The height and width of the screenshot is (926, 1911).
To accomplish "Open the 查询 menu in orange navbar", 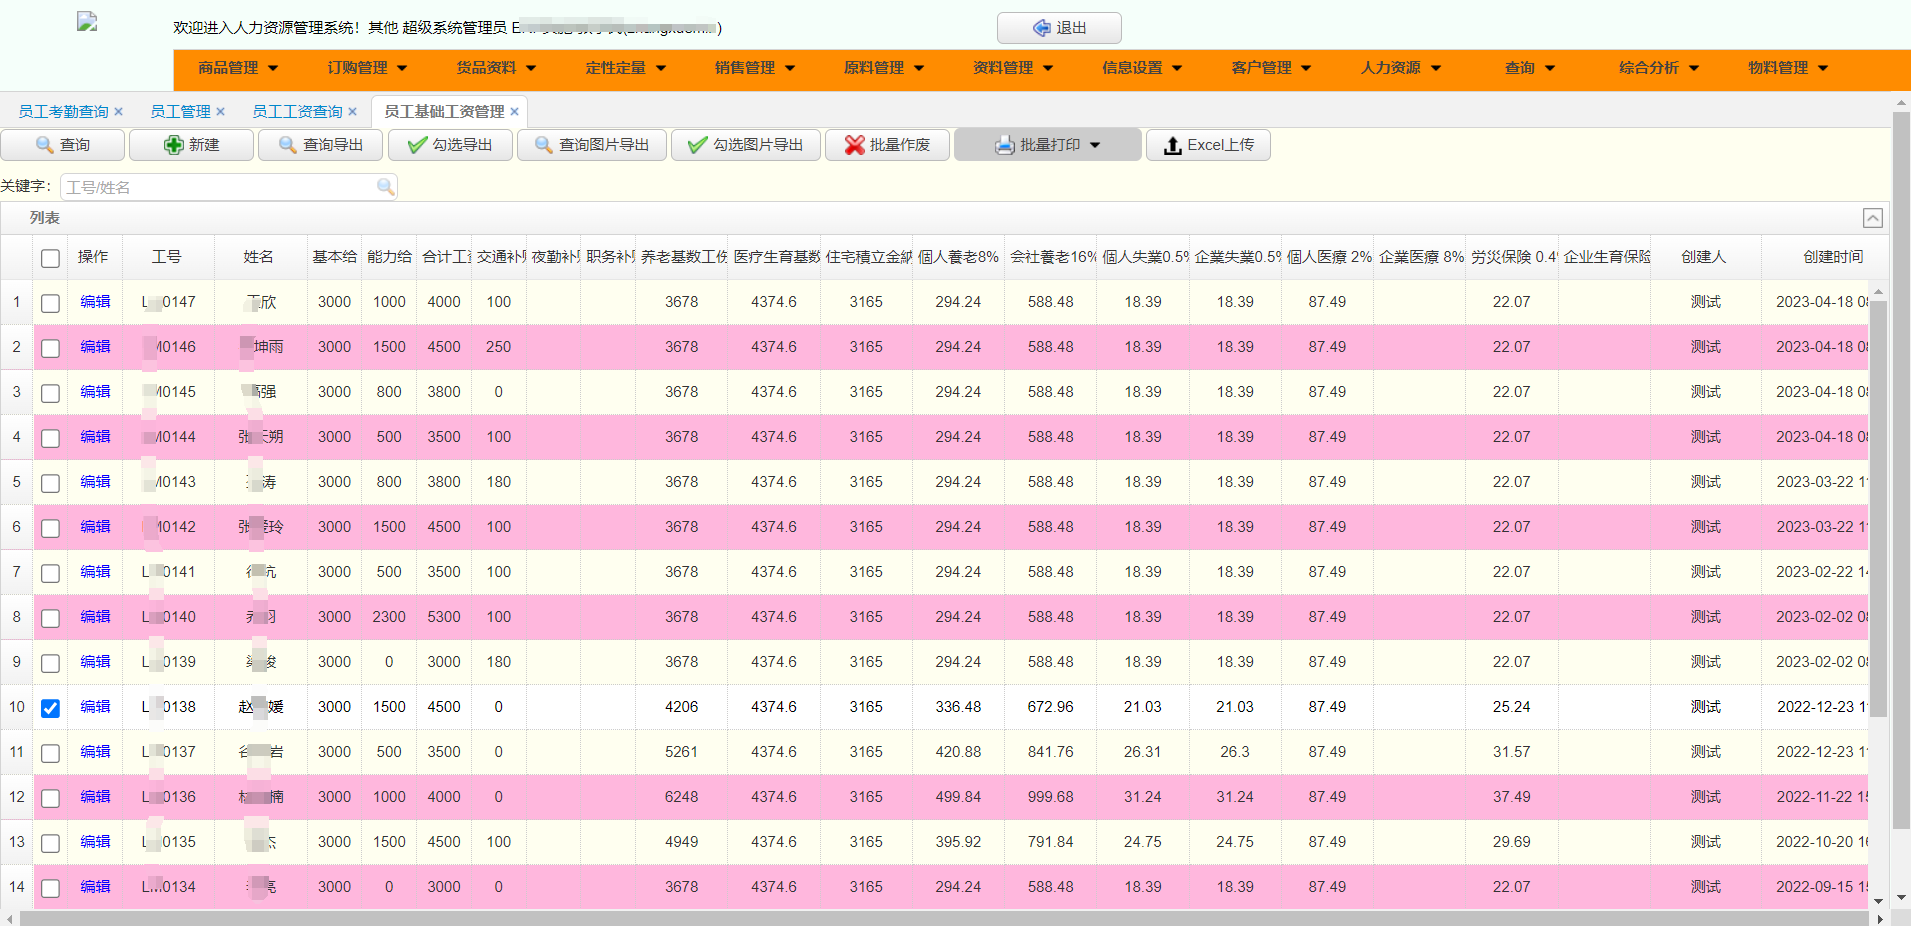I will click(1529, 68).
